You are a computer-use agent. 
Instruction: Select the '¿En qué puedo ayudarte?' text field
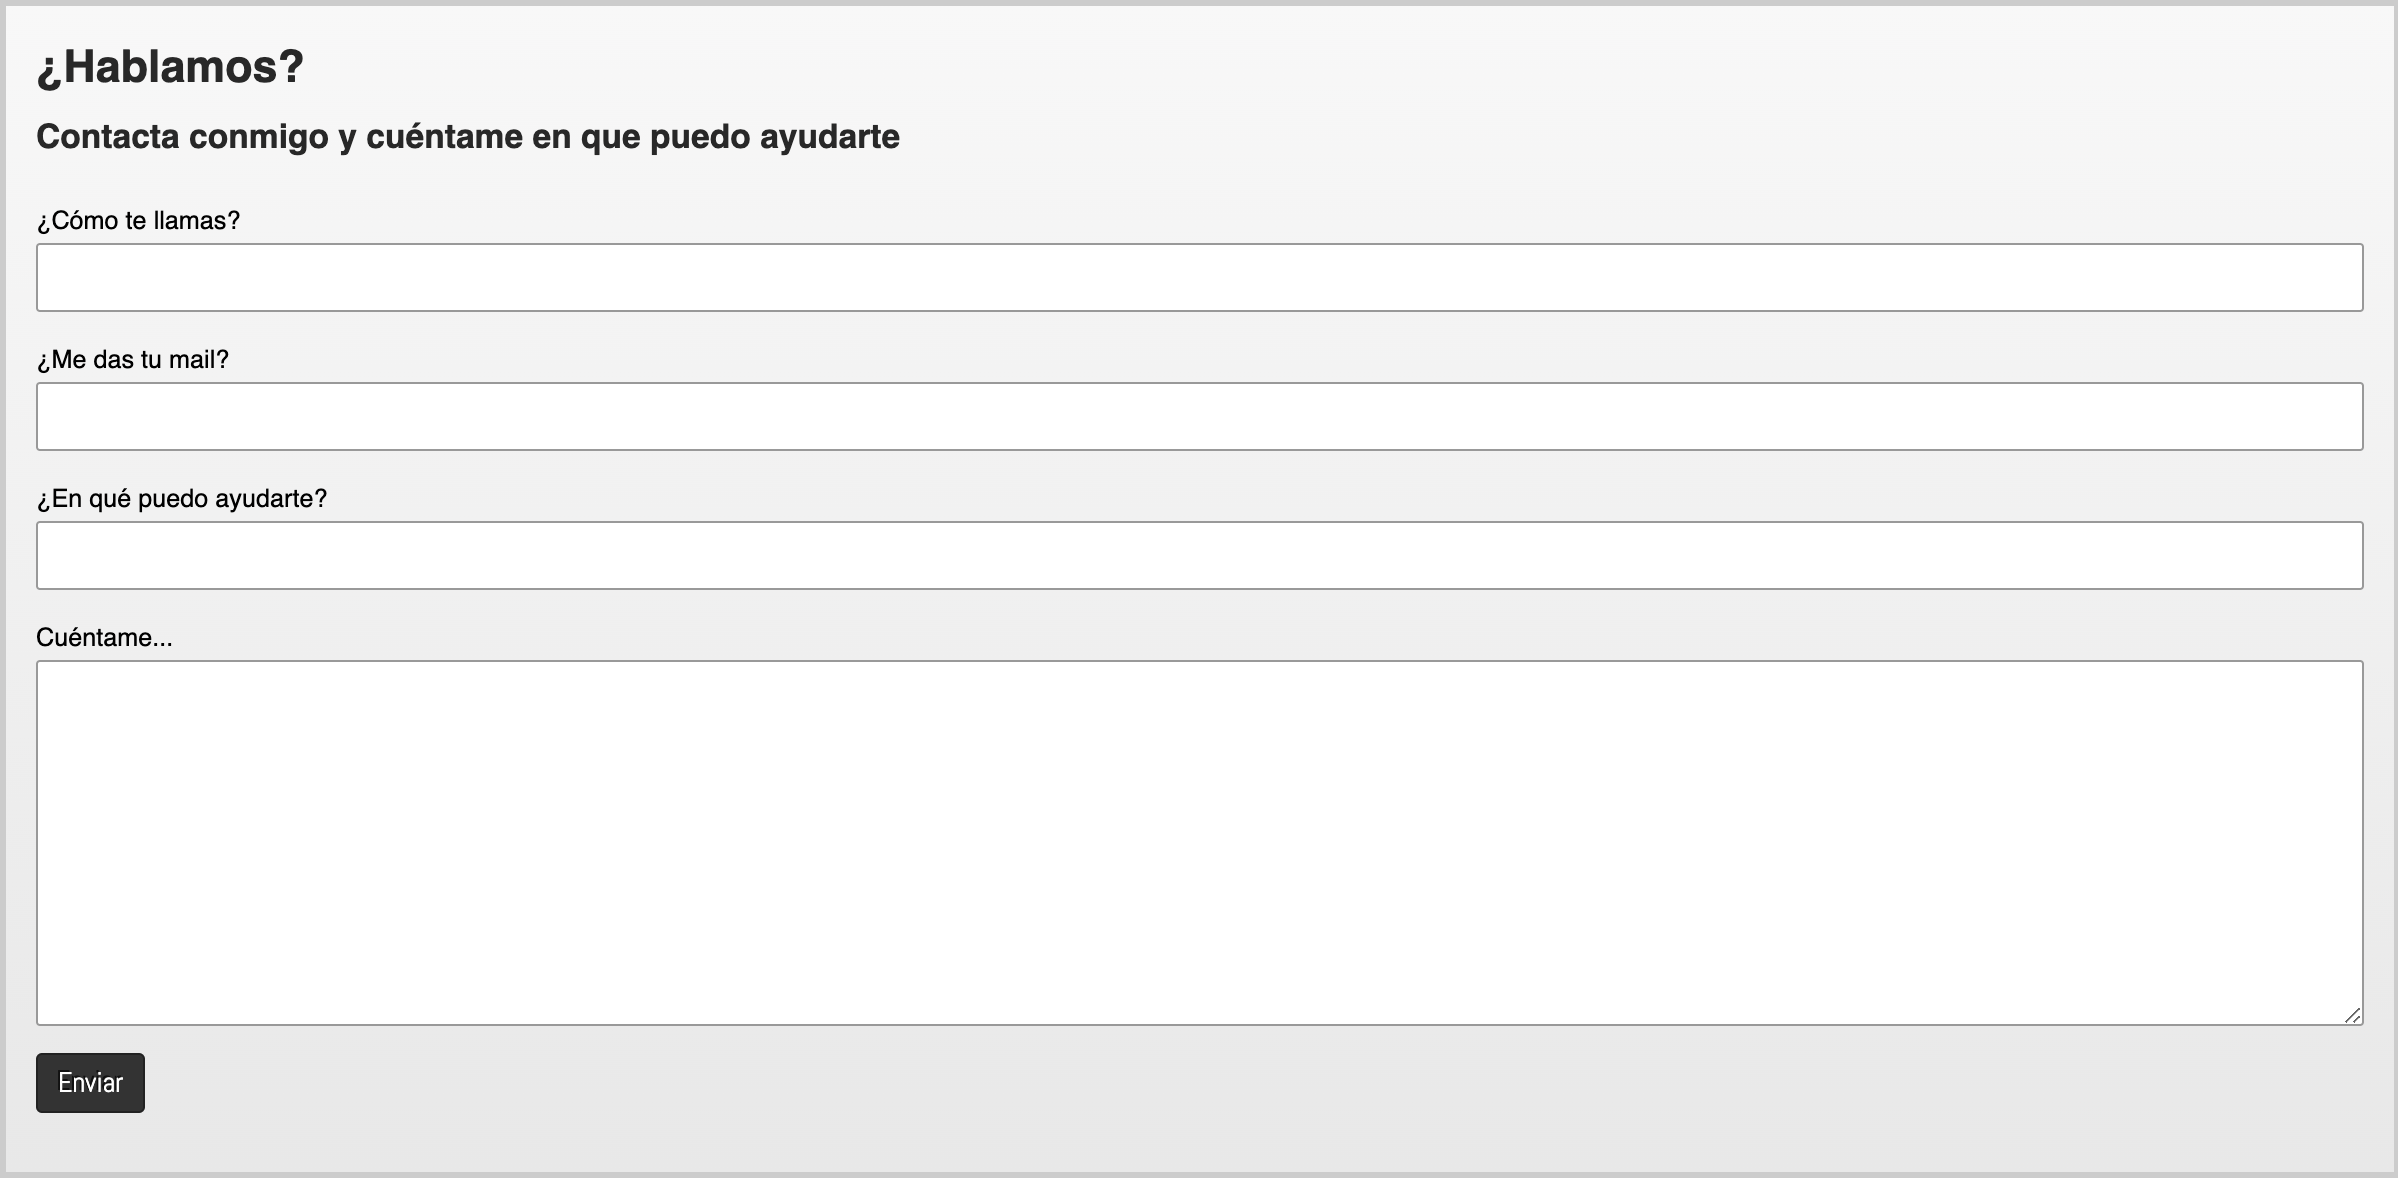(x=1199, y=555)
